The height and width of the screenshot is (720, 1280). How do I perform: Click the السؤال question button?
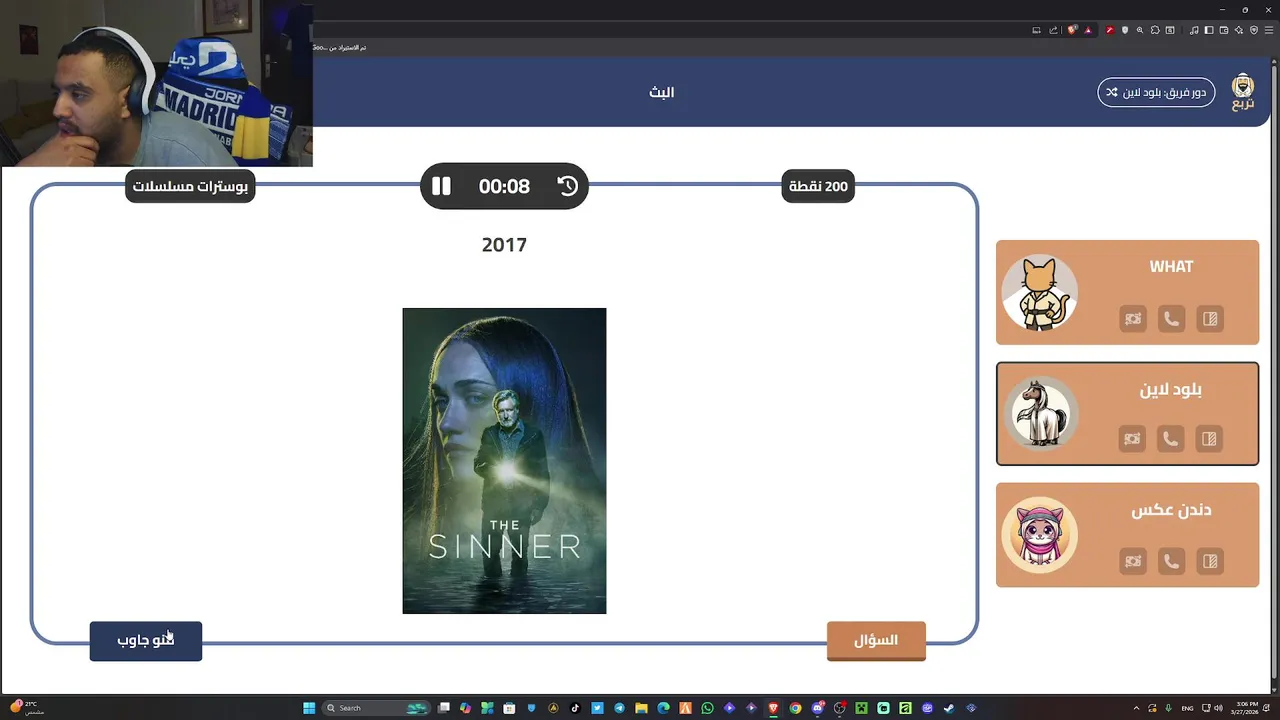[x=876, y=640]
